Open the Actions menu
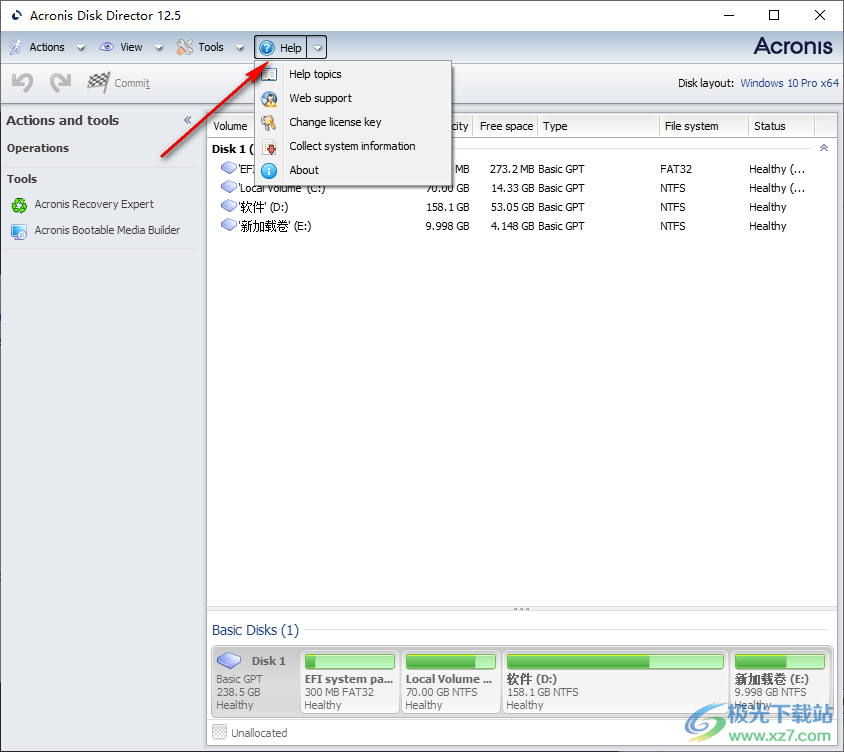 47,47
